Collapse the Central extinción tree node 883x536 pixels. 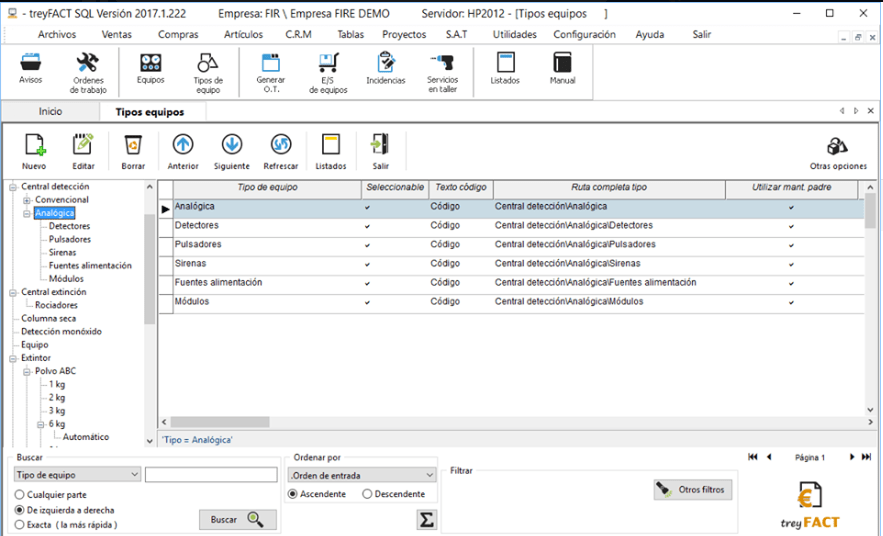pyautogui.click(x=13, y=292)
